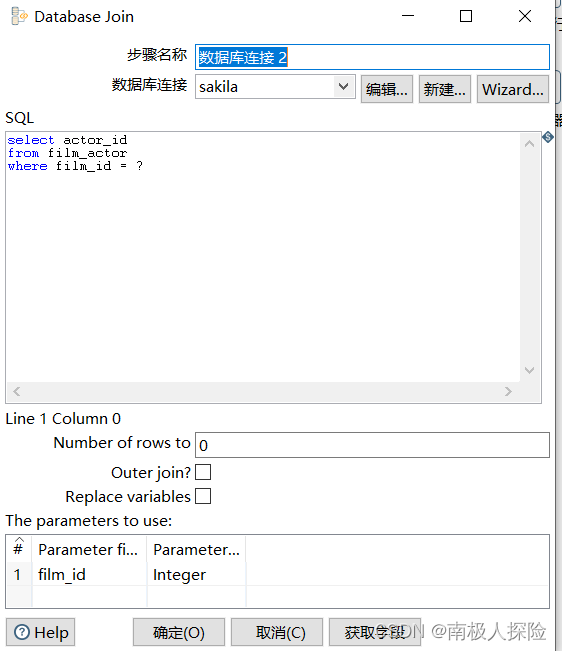Click the SQL editor scroll up arrow
The image size is (562, 651).
tap(530, 144)
